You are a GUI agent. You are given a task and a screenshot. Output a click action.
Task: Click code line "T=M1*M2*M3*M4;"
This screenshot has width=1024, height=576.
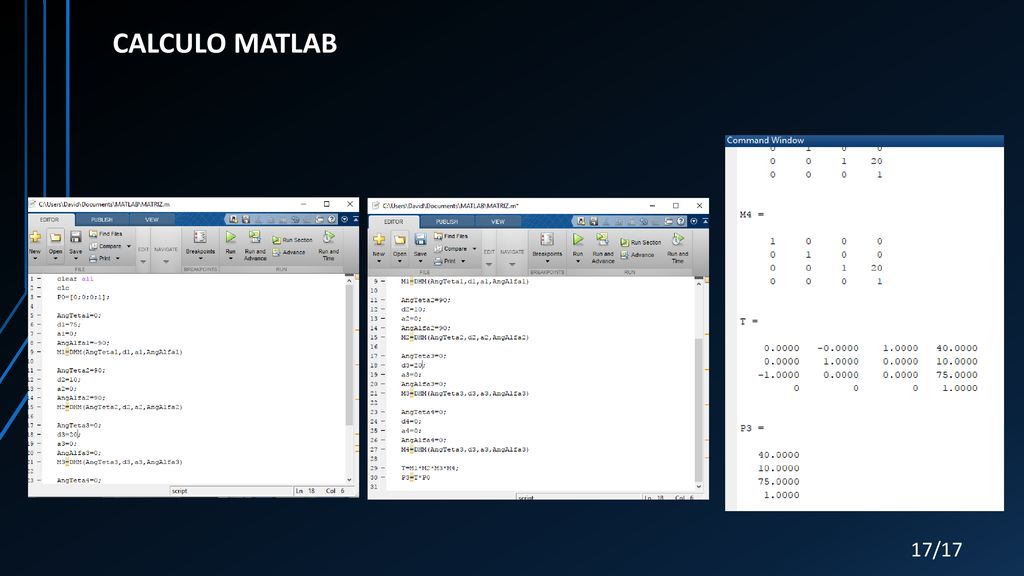point(430,468)
